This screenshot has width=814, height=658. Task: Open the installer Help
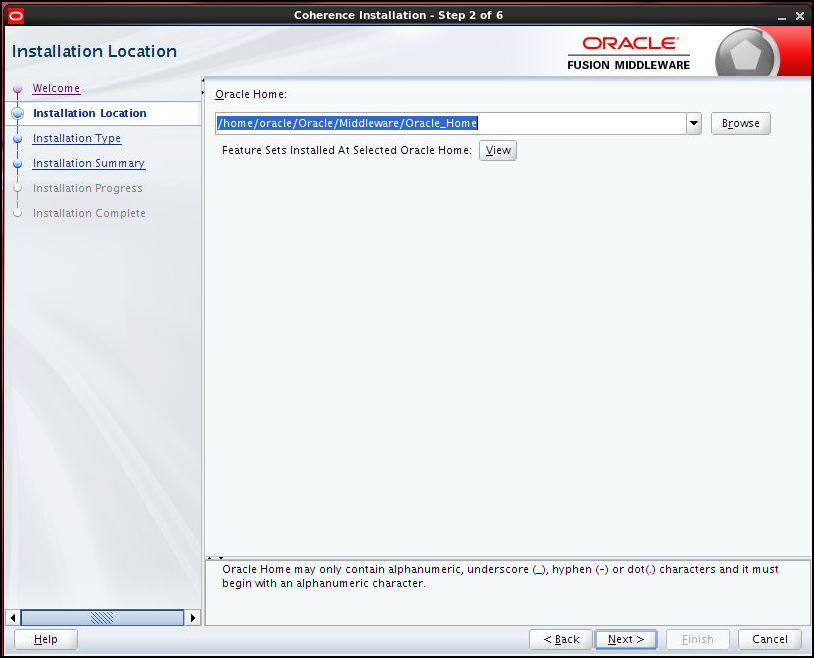[x=45, y=639]
